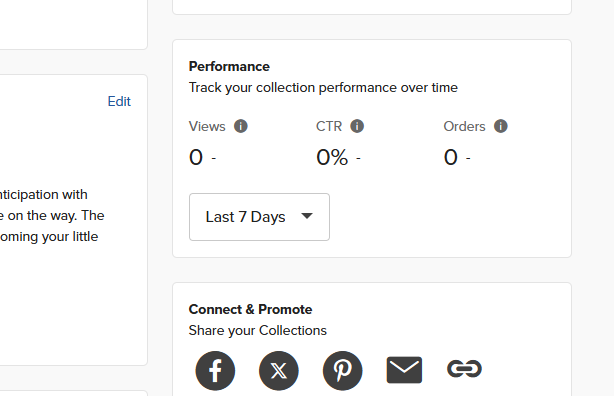The height and width of the screenshot is (396, 614).
Task: Click the Orders metric label
Action: click(464, 126)
